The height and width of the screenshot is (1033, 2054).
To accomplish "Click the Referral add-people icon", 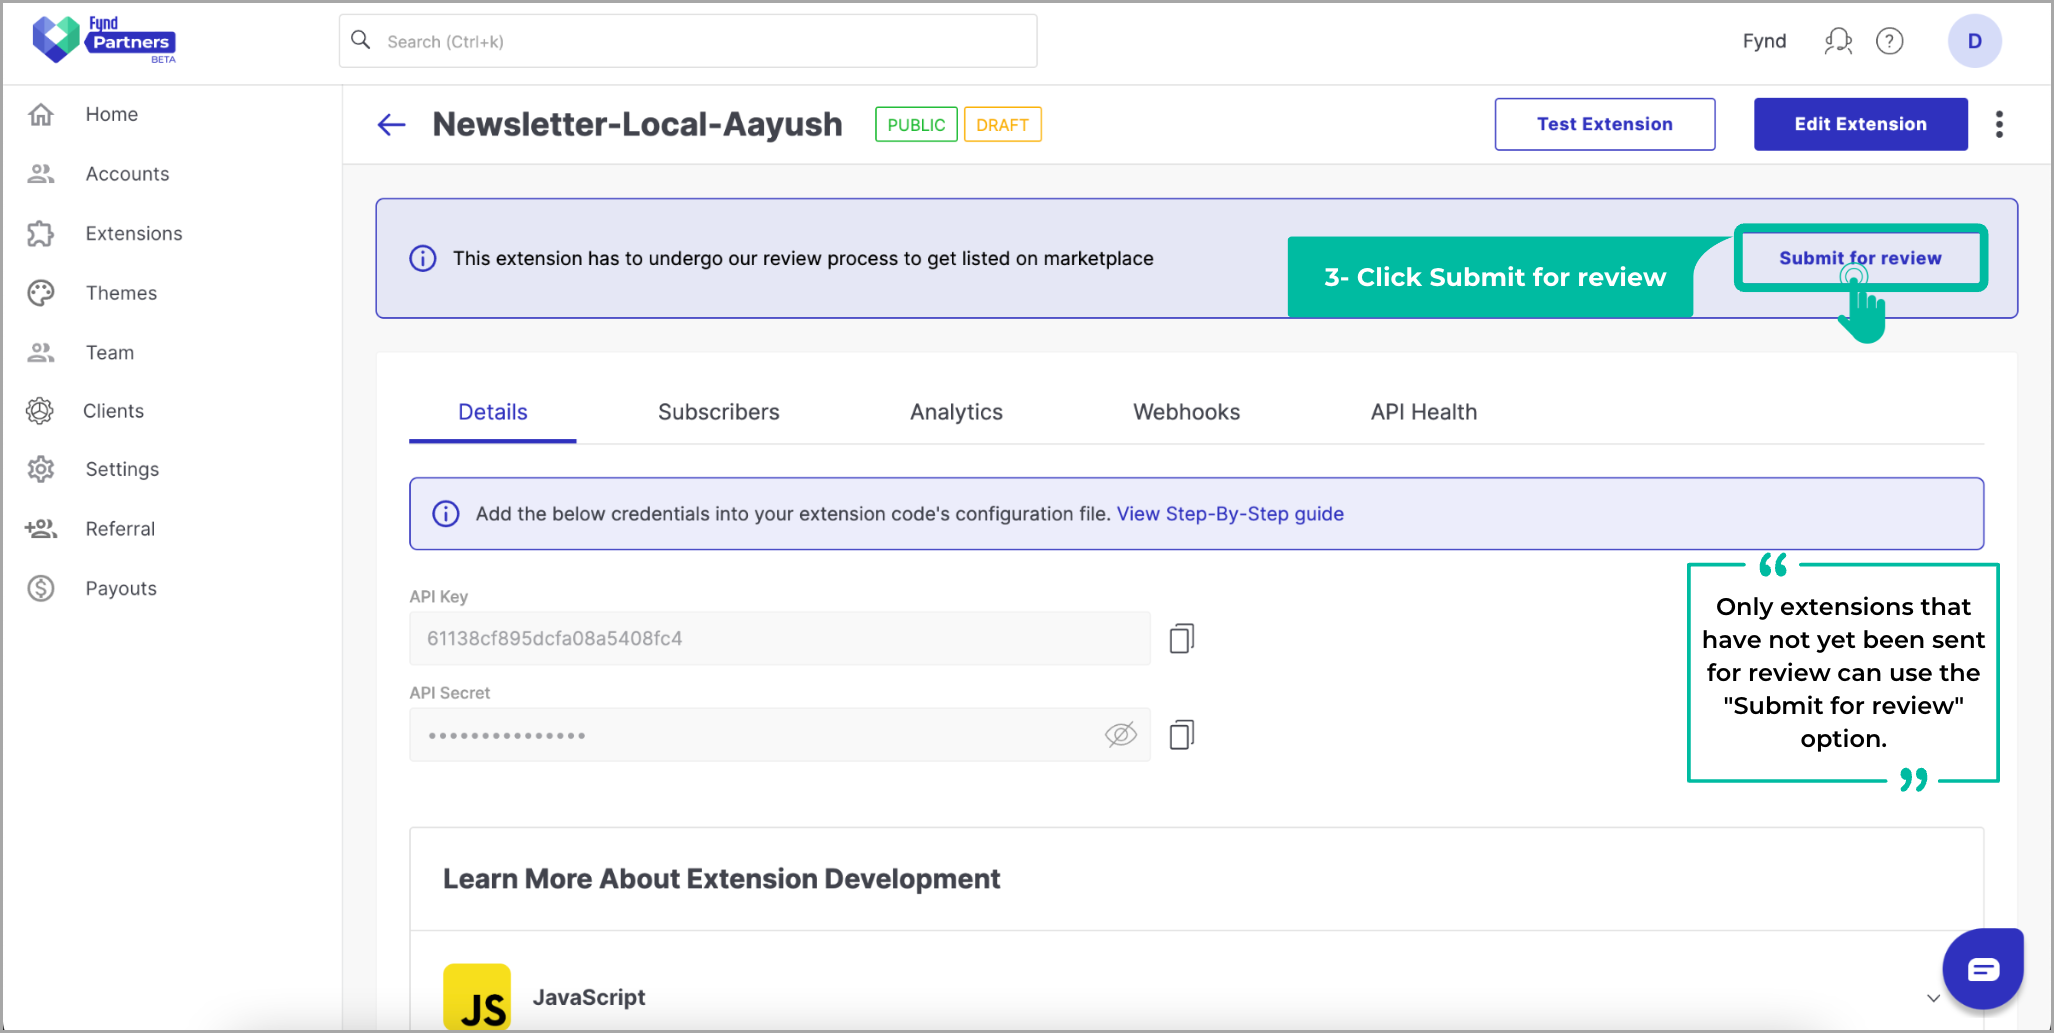I will pyautogui.click(x=41, y=528).
